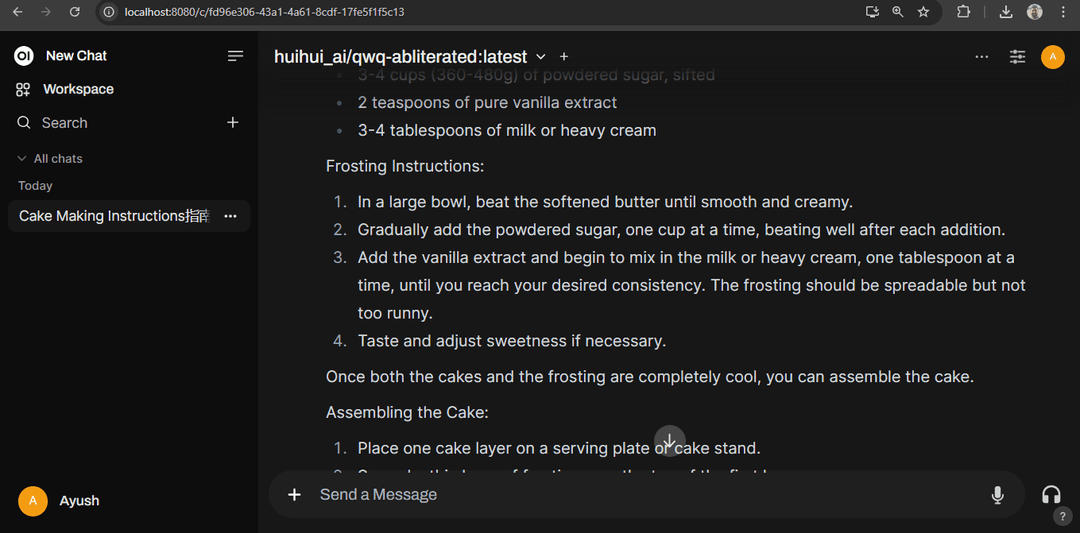Screen dimensions: 1080x533
Task: Open the Ayush user profile menu
Action: tap(59, 501)
